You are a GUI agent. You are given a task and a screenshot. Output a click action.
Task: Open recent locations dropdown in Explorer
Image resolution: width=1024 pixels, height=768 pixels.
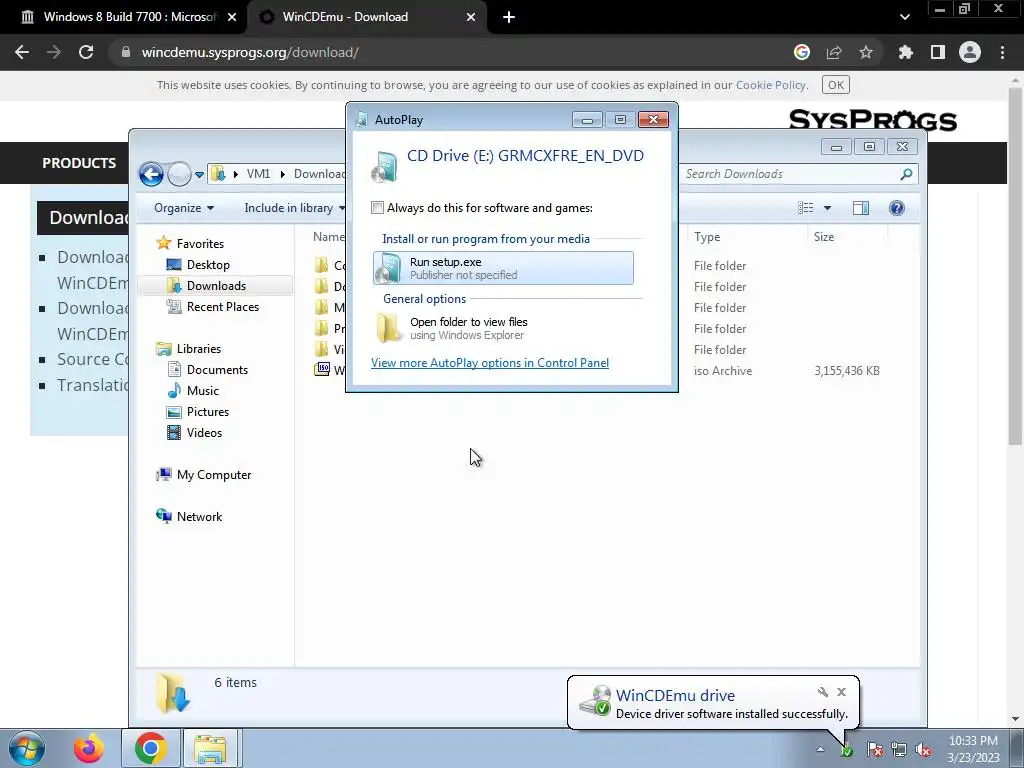click(x=199, y=174)
